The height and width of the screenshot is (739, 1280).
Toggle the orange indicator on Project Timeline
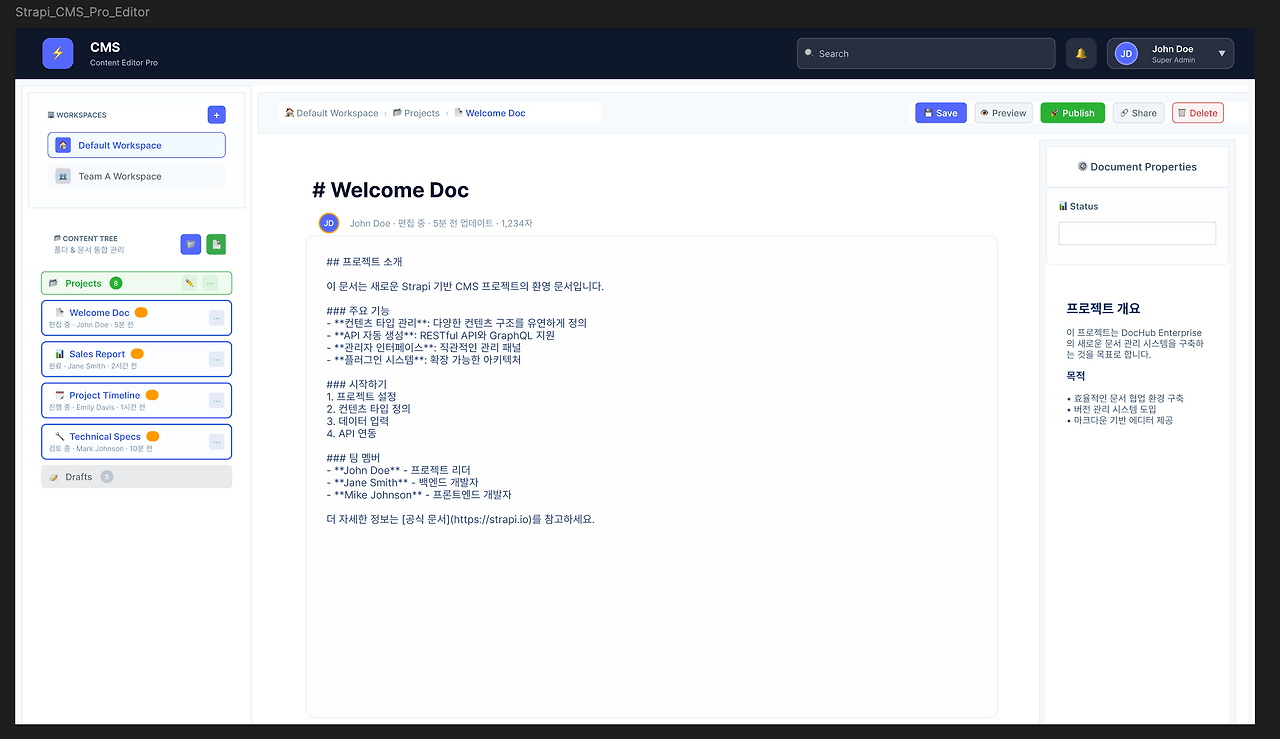coord(152,395)
